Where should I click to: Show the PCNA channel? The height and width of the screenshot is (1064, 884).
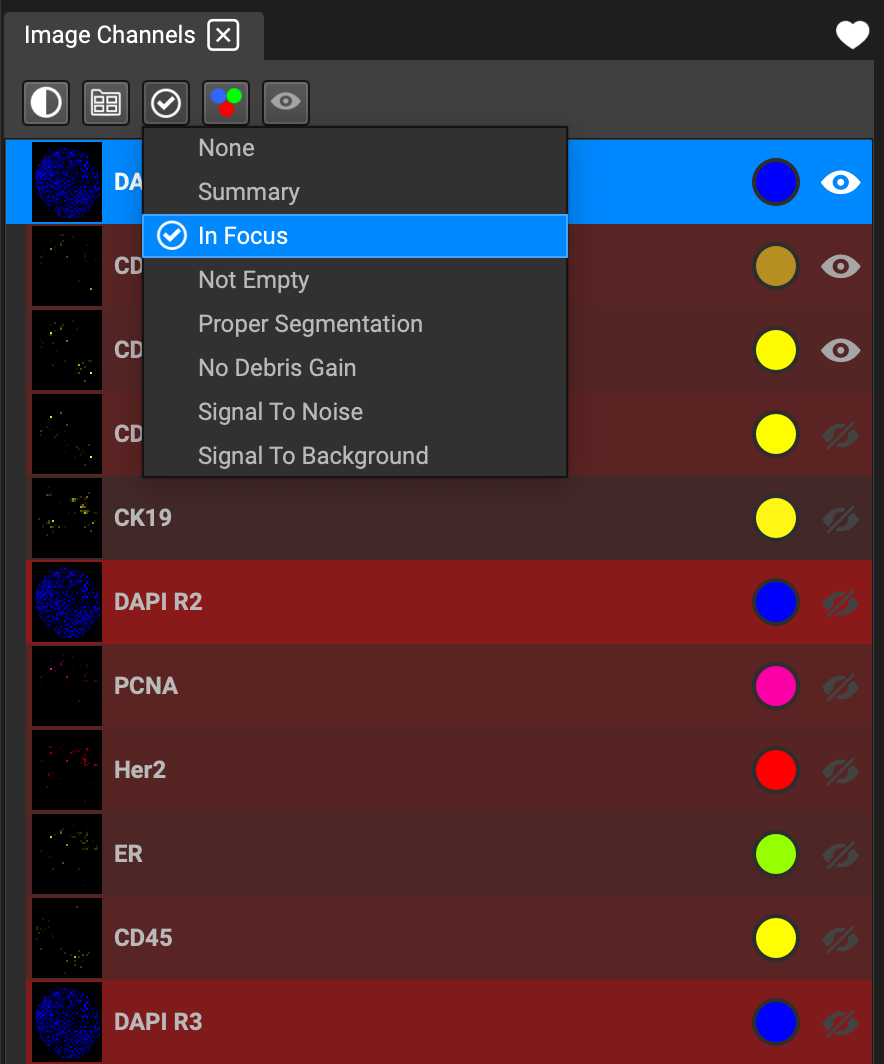pyautogui.click(x=841, y=687)
